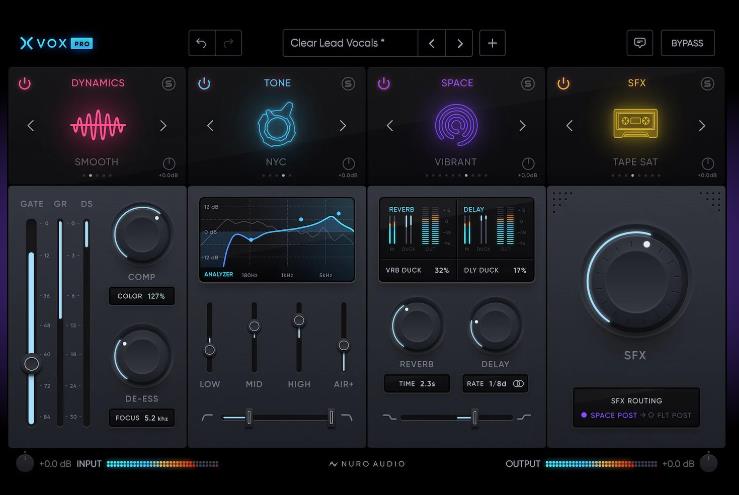This screenshot has height=495, width=739.
Task: Click the purple Vibrant space icon
Action: (456, 125)
